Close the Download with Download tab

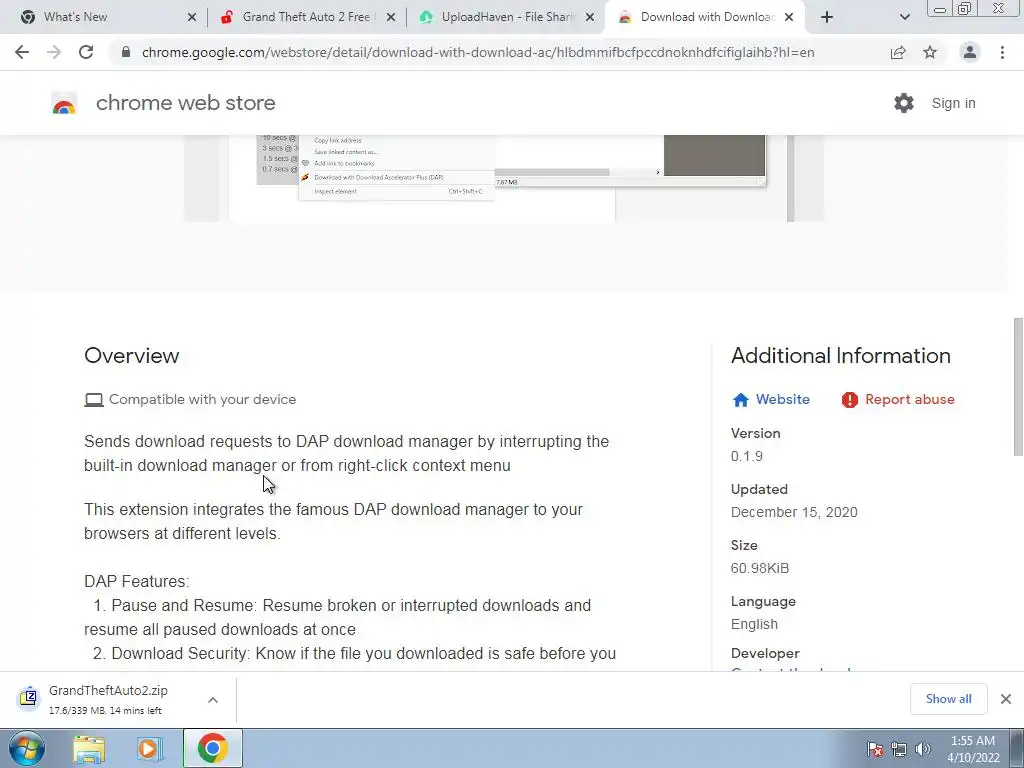(789, 17)
